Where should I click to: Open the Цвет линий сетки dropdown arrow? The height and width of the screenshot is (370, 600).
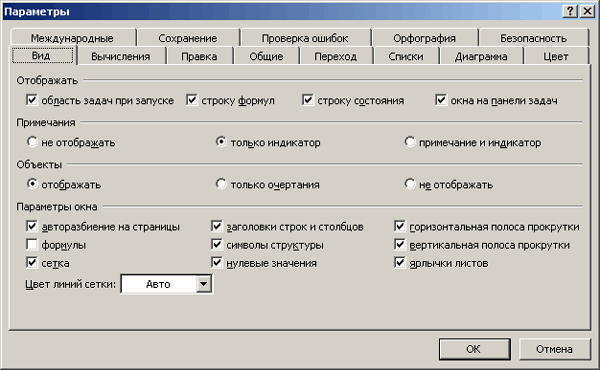204,284
